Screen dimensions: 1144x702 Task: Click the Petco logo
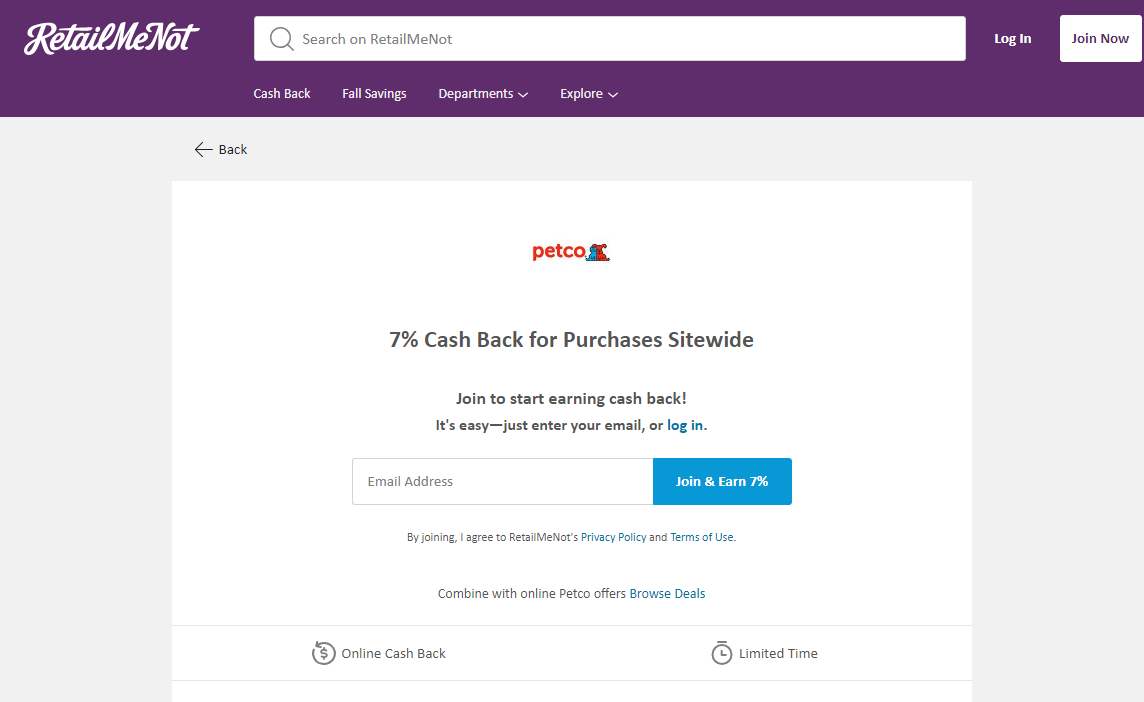[571, 252]
